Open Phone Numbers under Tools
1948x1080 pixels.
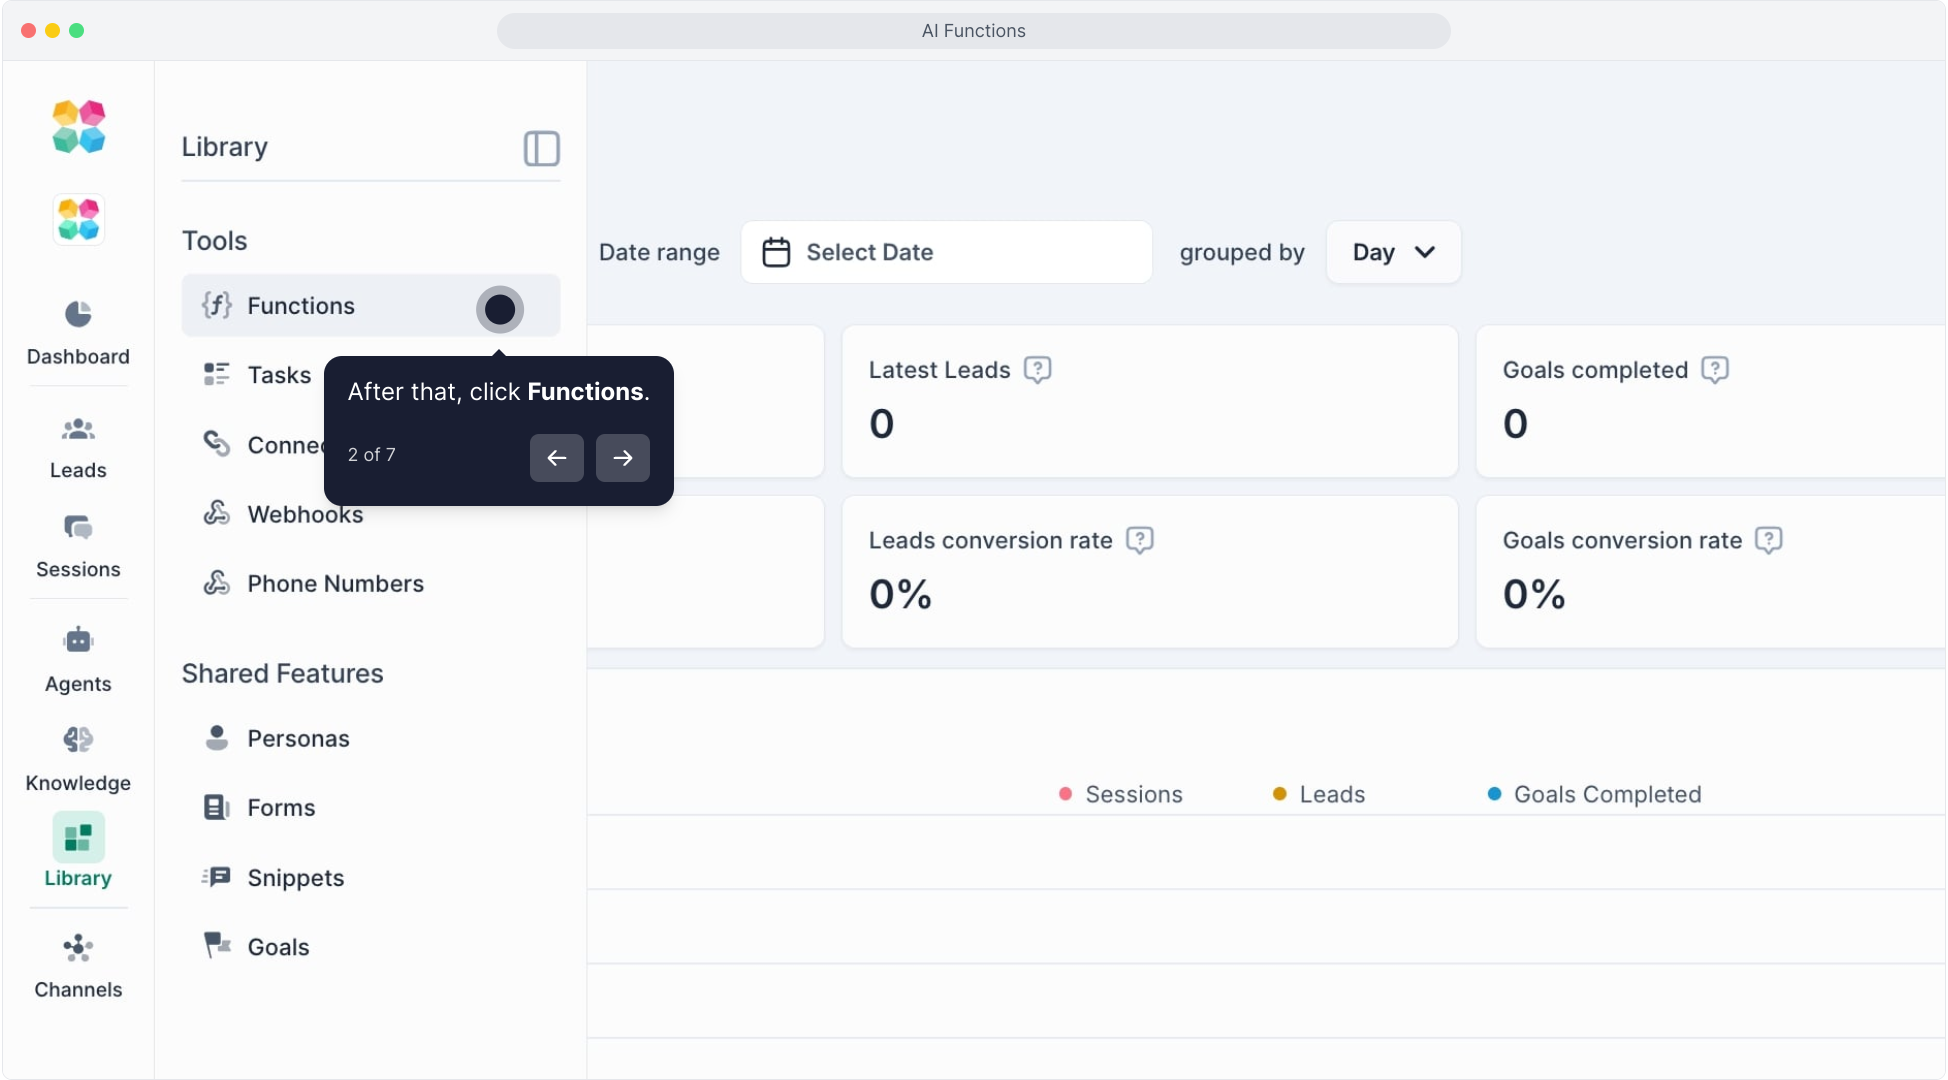click(x=335, y=584)
